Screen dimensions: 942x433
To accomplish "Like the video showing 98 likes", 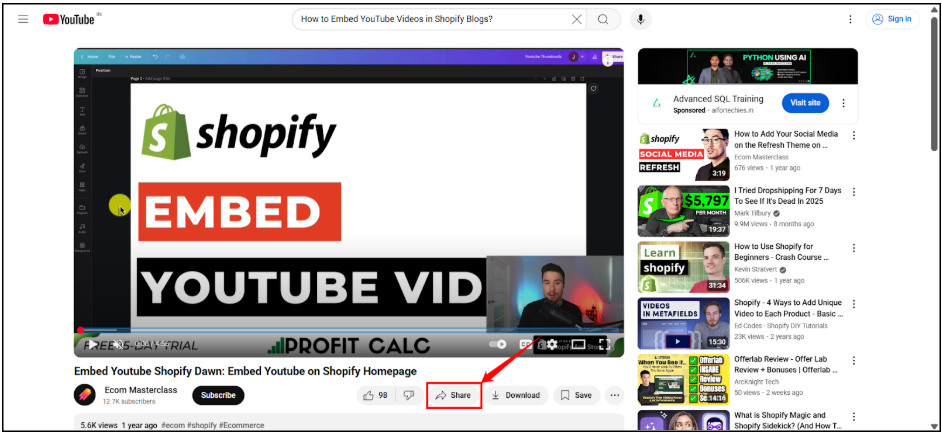I will click(377, 395).
